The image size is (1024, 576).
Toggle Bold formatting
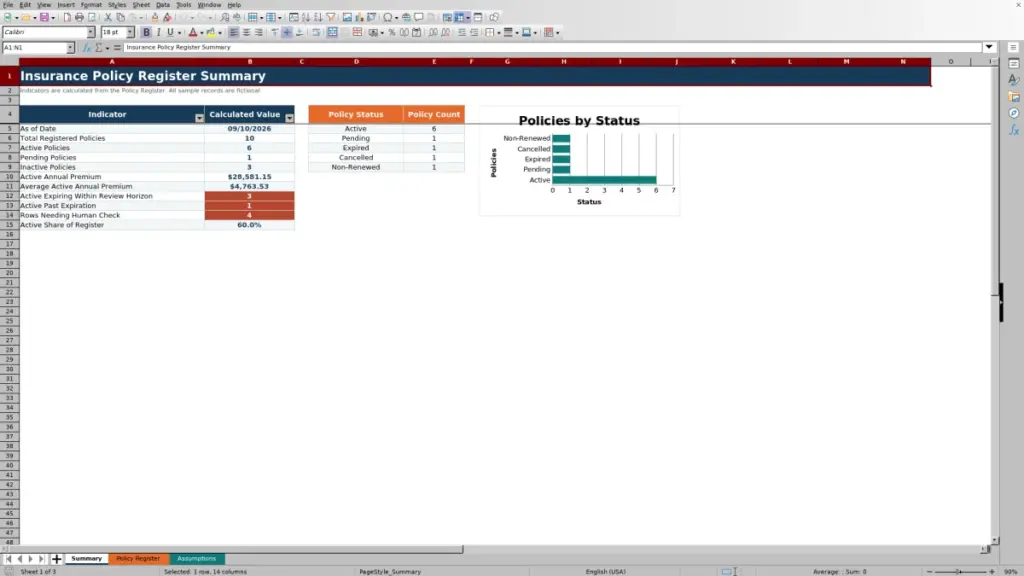click(146, 33)
